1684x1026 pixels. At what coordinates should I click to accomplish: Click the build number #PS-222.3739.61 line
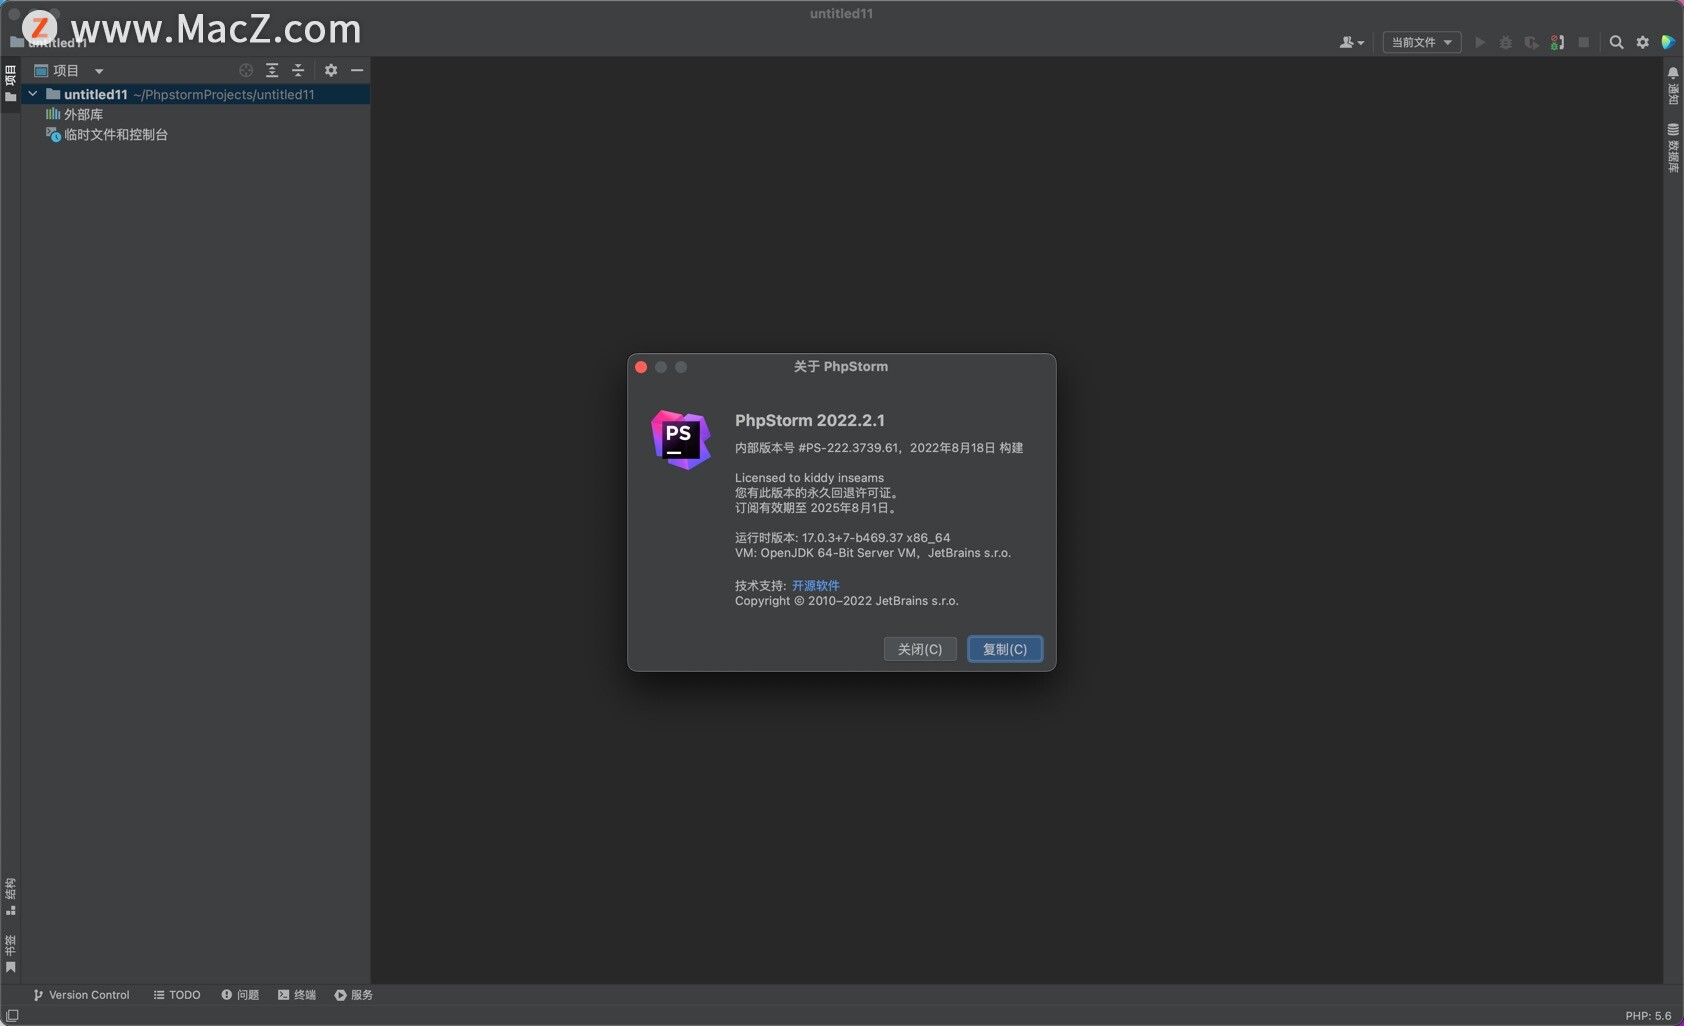(879, 448)
